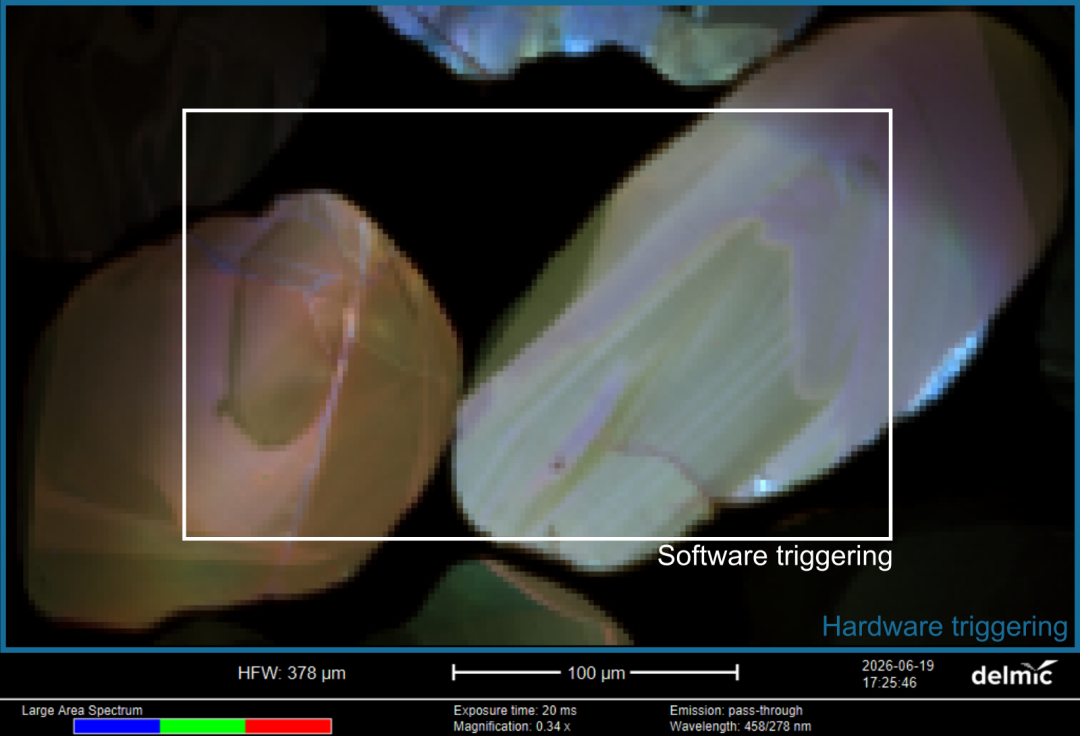Click the "100 µm" scale bar label

pyautogui.click(x=596, y=673)
